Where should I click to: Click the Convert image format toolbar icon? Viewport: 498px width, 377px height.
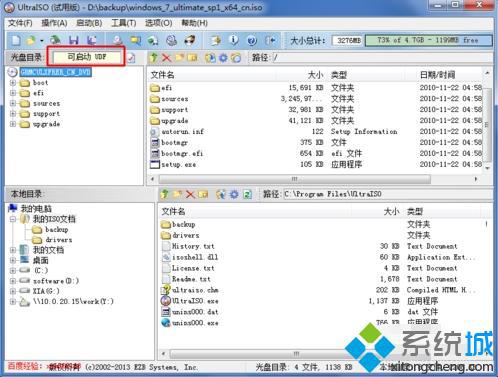tap(135, 40)
